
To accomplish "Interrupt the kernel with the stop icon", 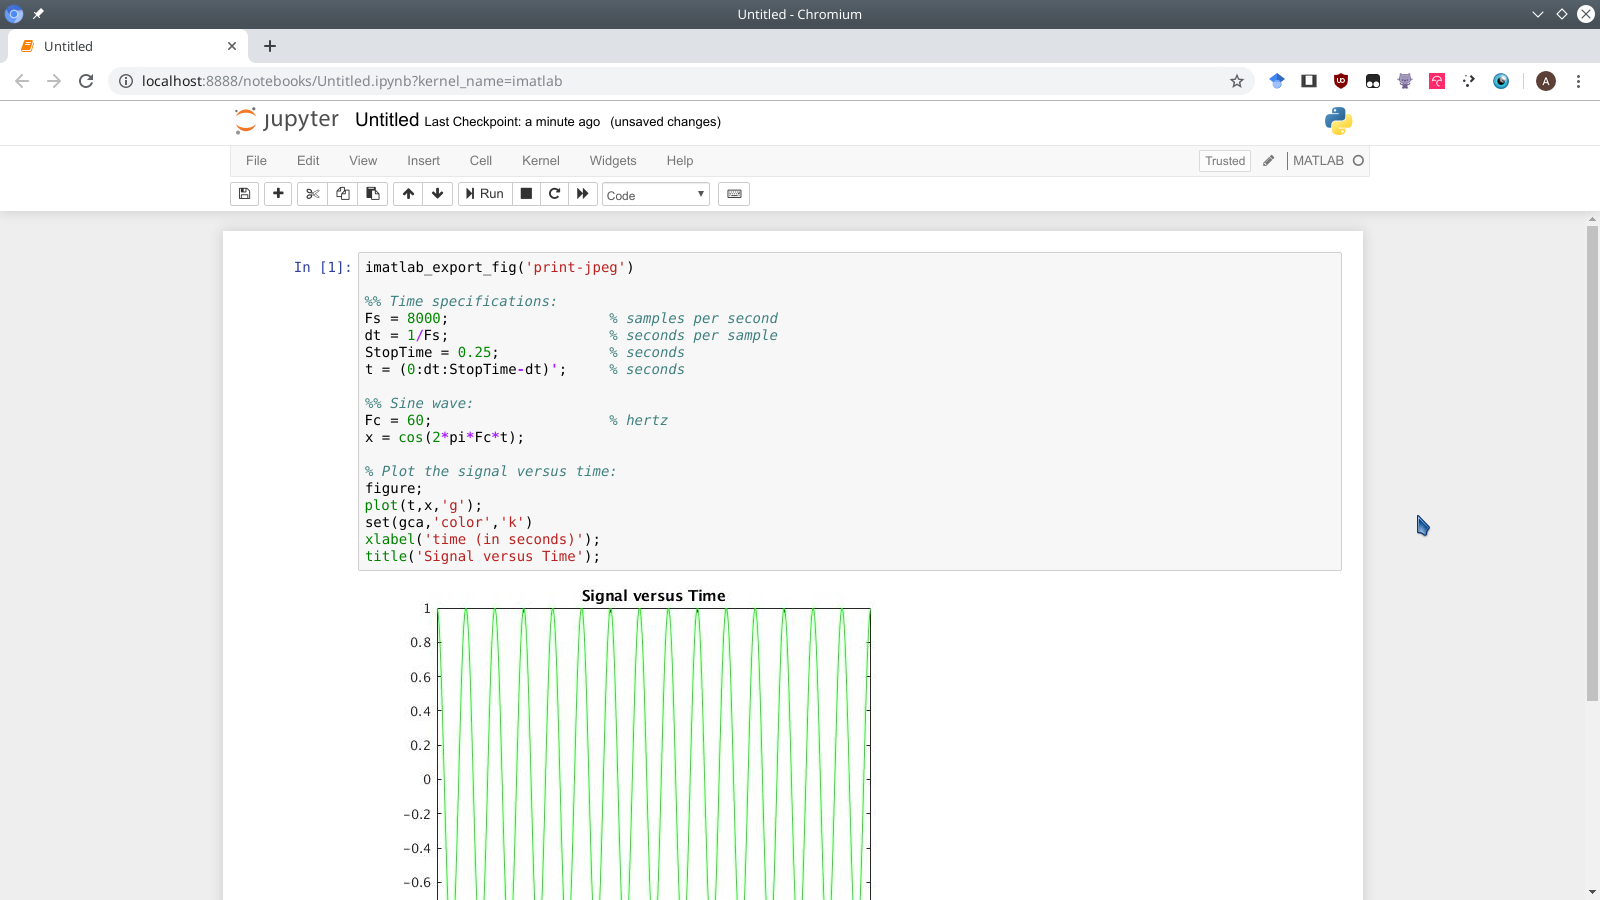I will point(526,194).
